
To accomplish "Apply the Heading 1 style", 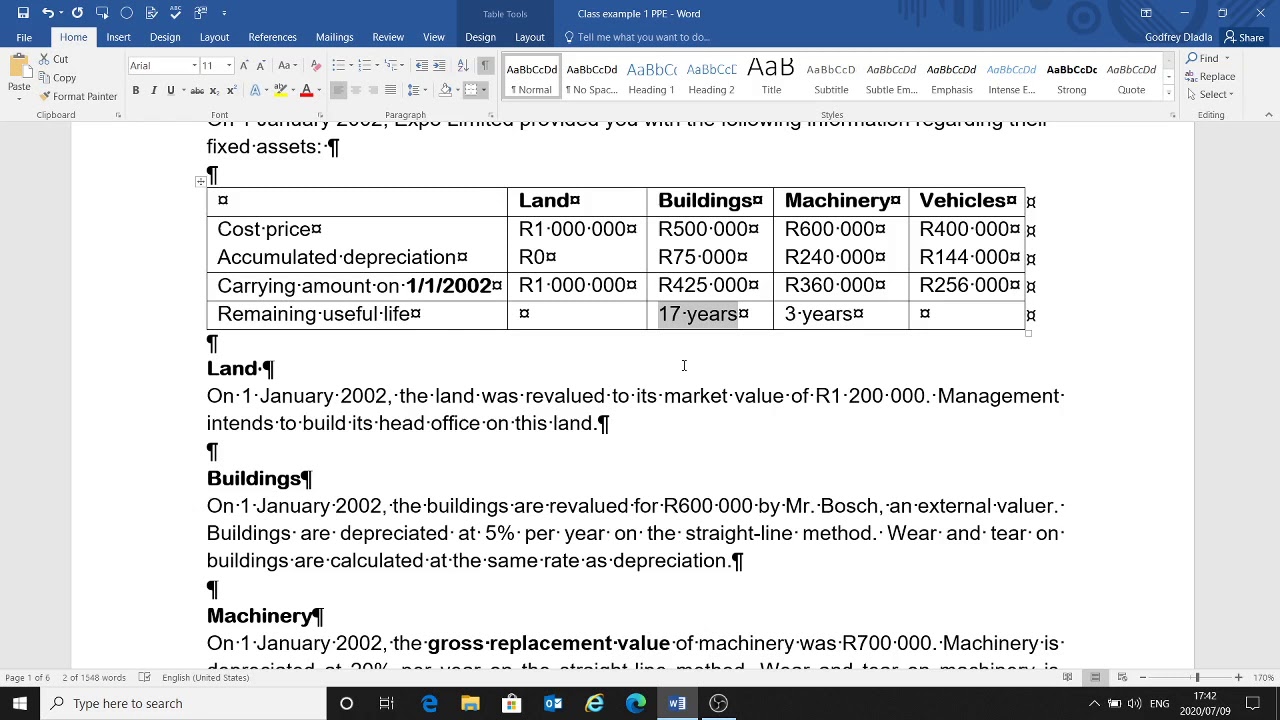I will tap(651, 77).
